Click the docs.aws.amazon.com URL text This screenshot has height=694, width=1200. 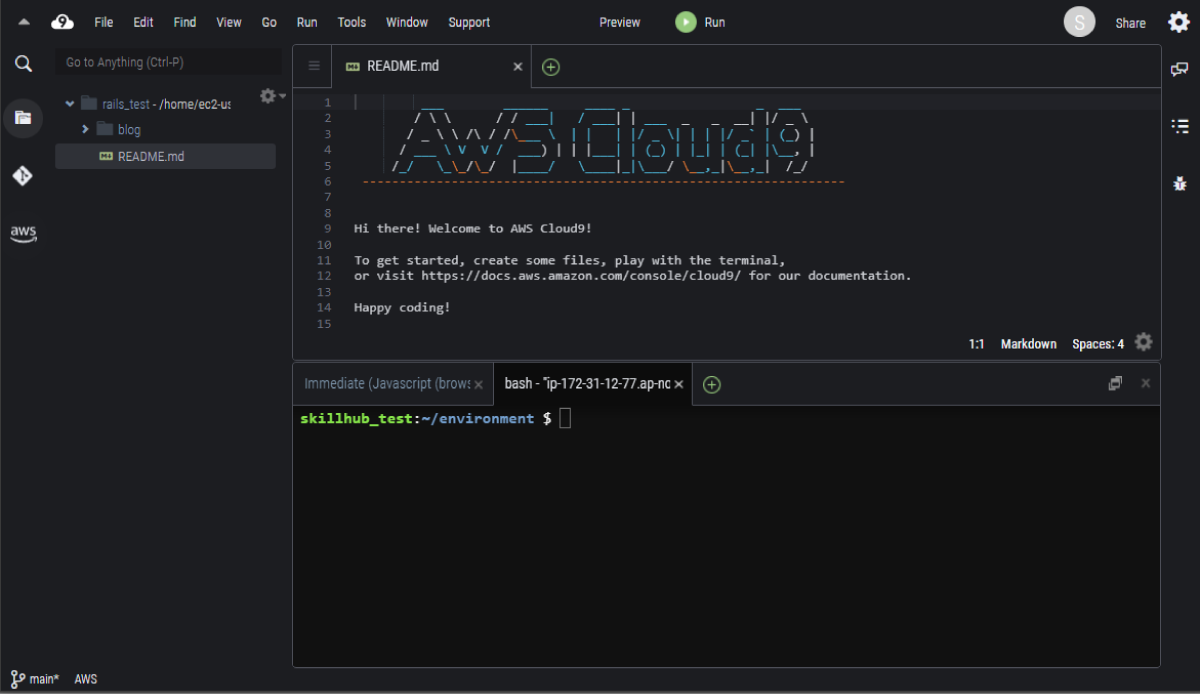click(x=580, y=276)
